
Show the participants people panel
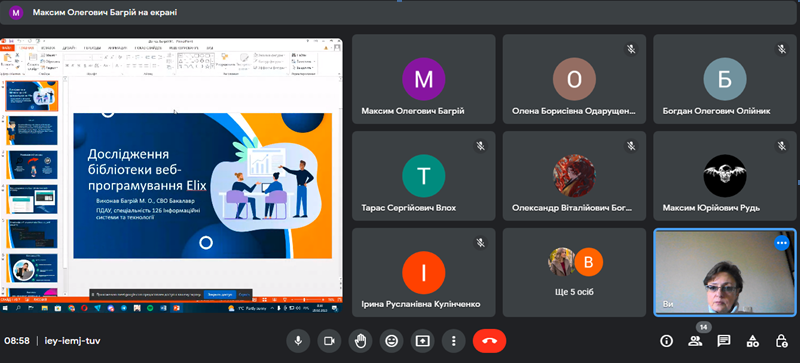click(x=695, y=341)
